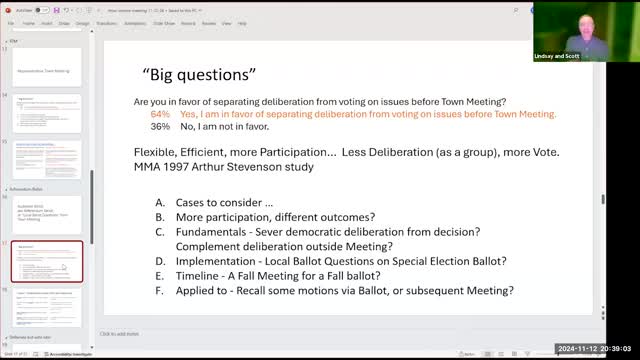Viewport: 640px width, 360px height.
Task: Click the main editor vertical scrollbar thumb
Action: pos(603,199)
